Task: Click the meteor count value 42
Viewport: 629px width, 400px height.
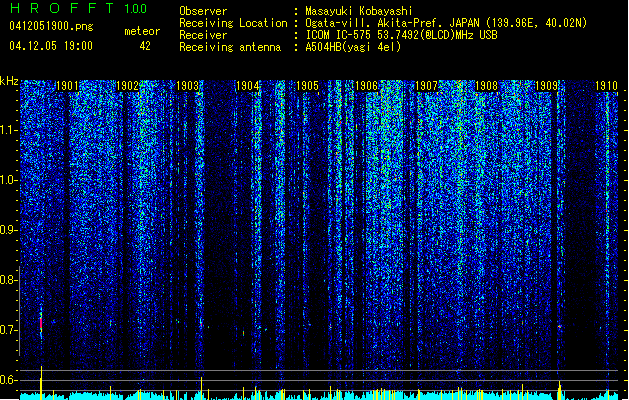Action: (x=145, y=46)
